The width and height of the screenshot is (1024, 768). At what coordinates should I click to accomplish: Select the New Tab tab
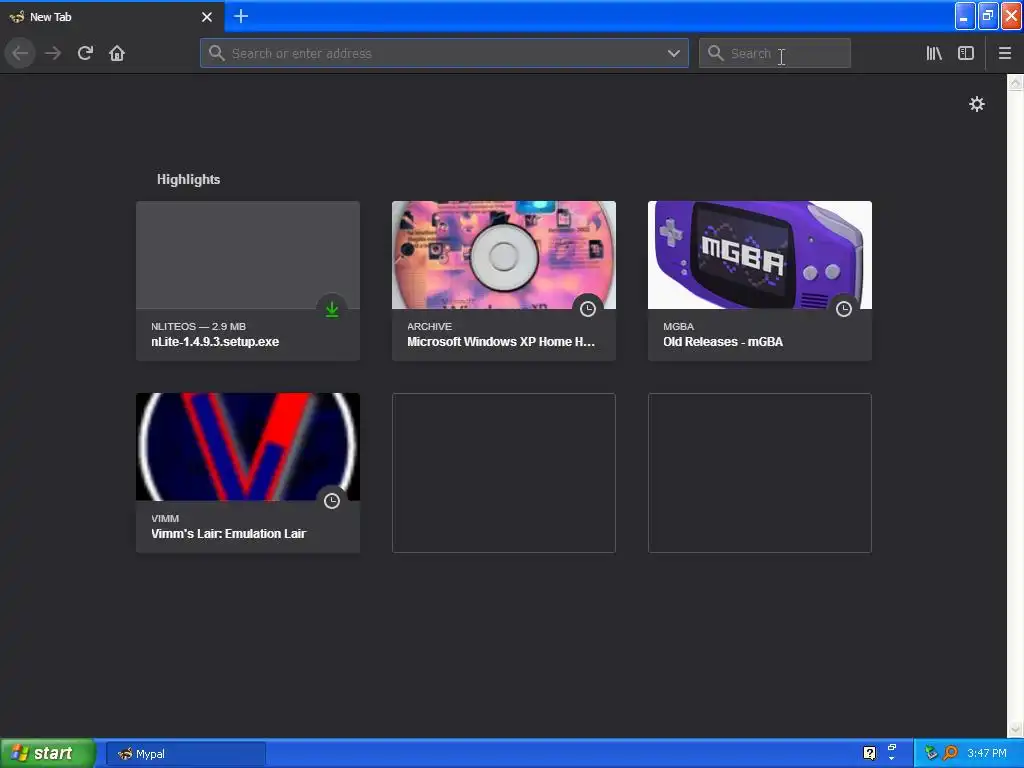(x=111, y=17)
